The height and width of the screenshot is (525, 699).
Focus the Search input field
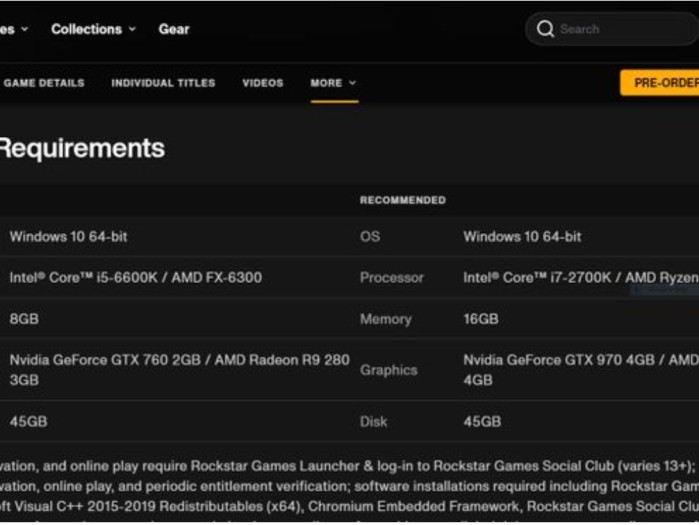612,29
